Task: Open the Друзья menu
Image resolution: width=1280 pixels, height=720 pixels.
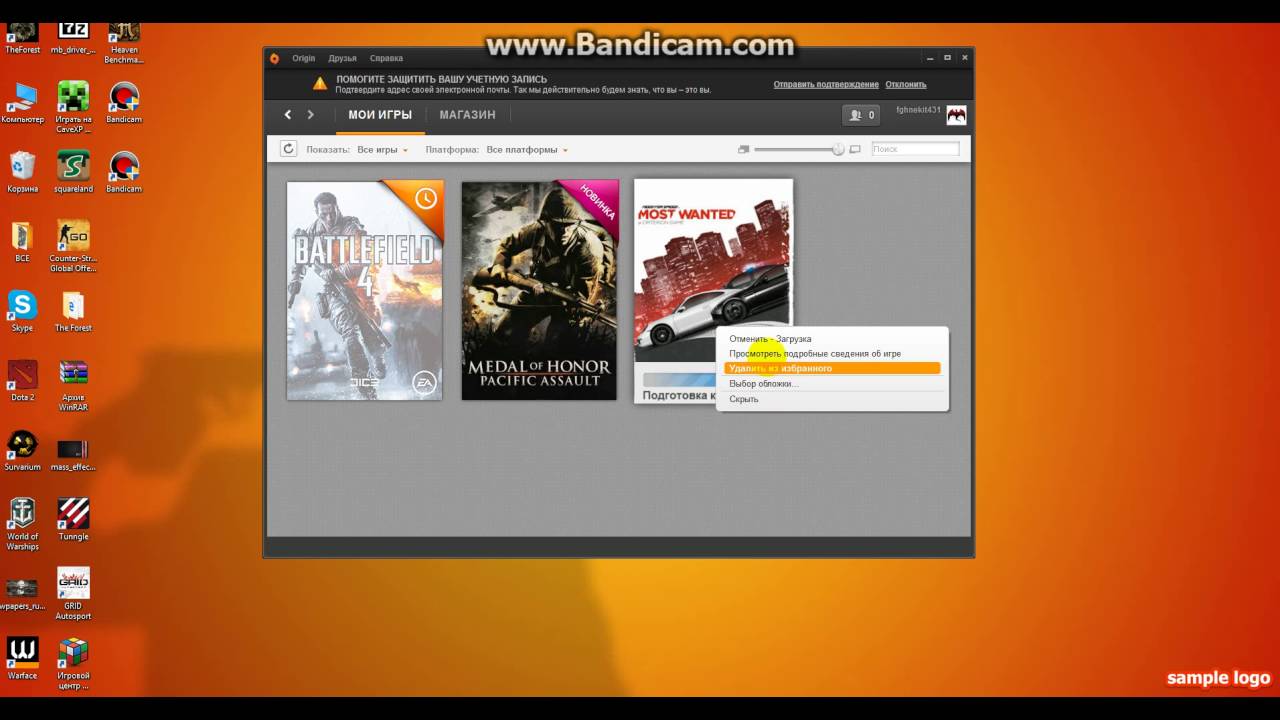Action: tap(342, 58)
